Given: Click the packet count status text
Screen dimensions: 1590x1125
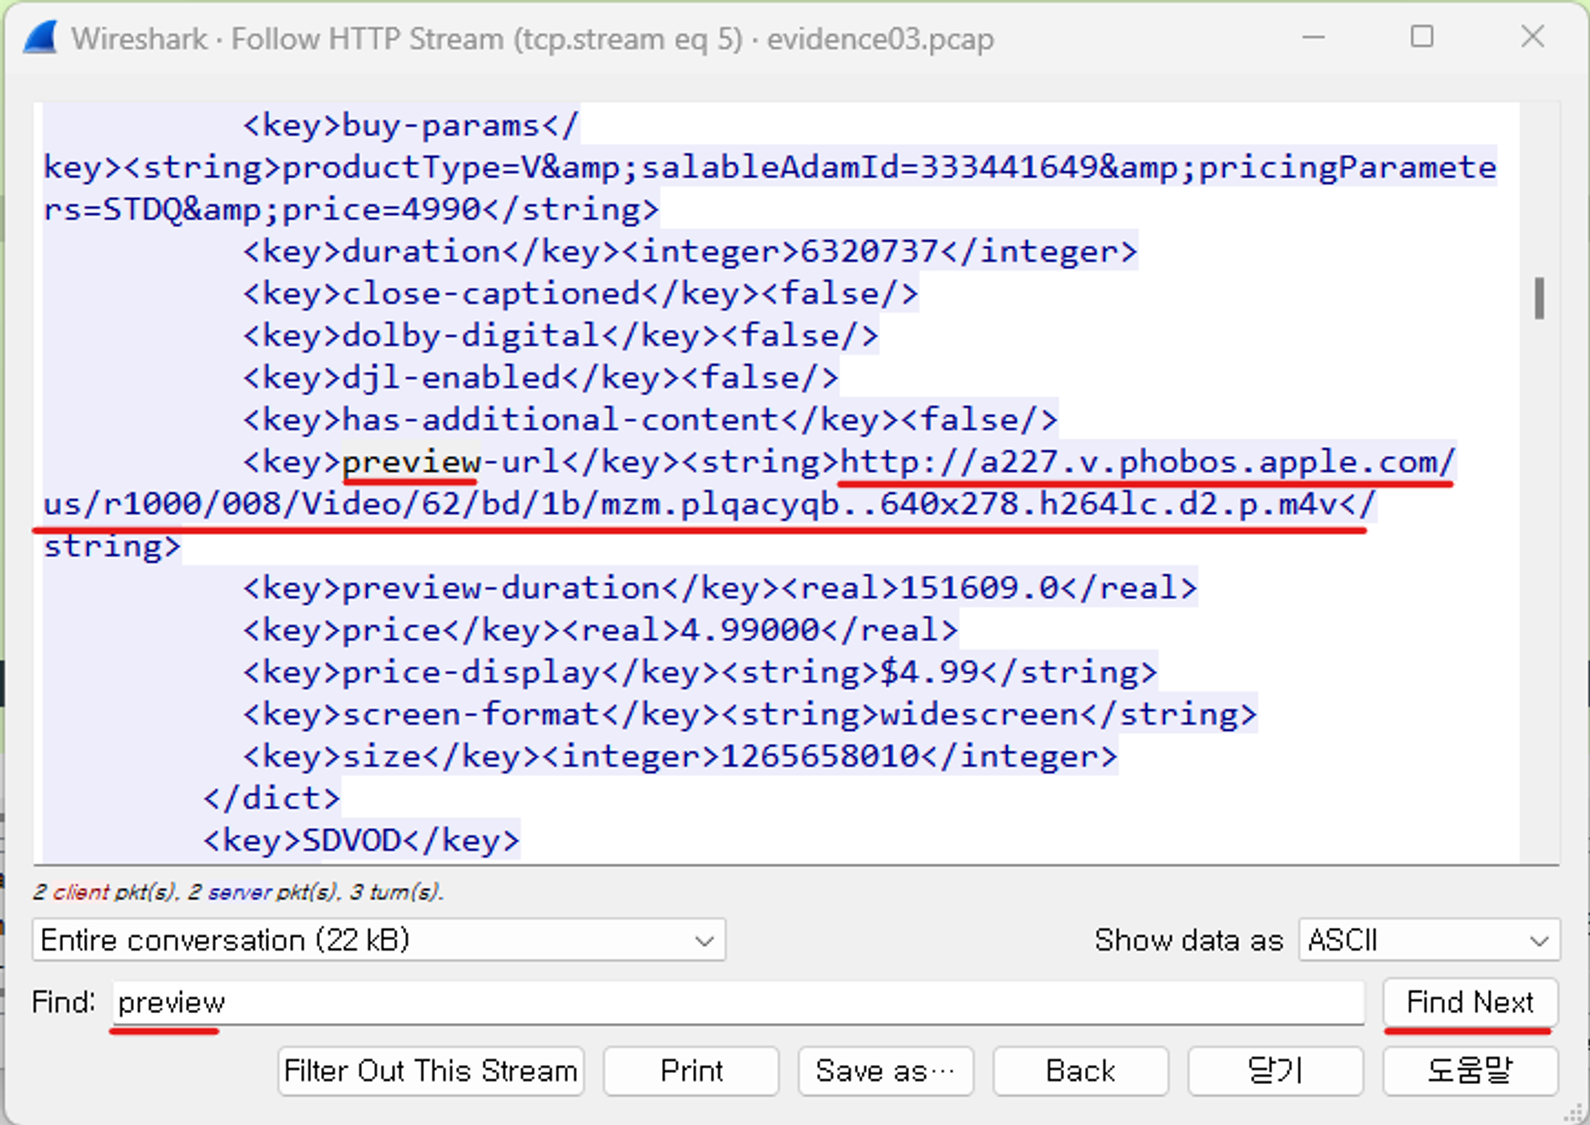Looking at the screenshot, I should click(x=238, y=892).
